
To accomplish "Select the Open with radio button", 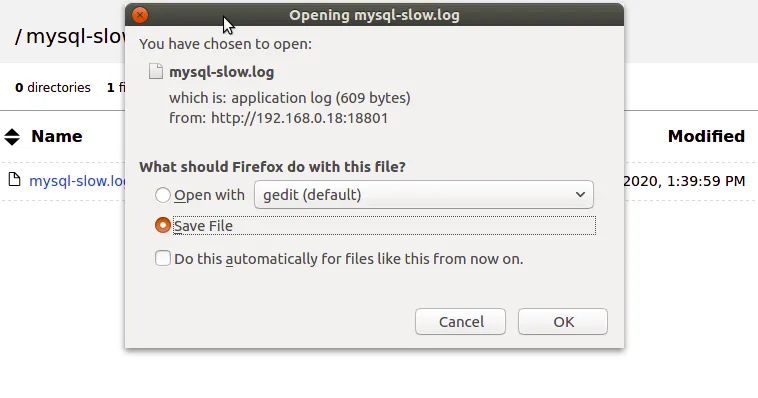I will click(x=162, y=195).
